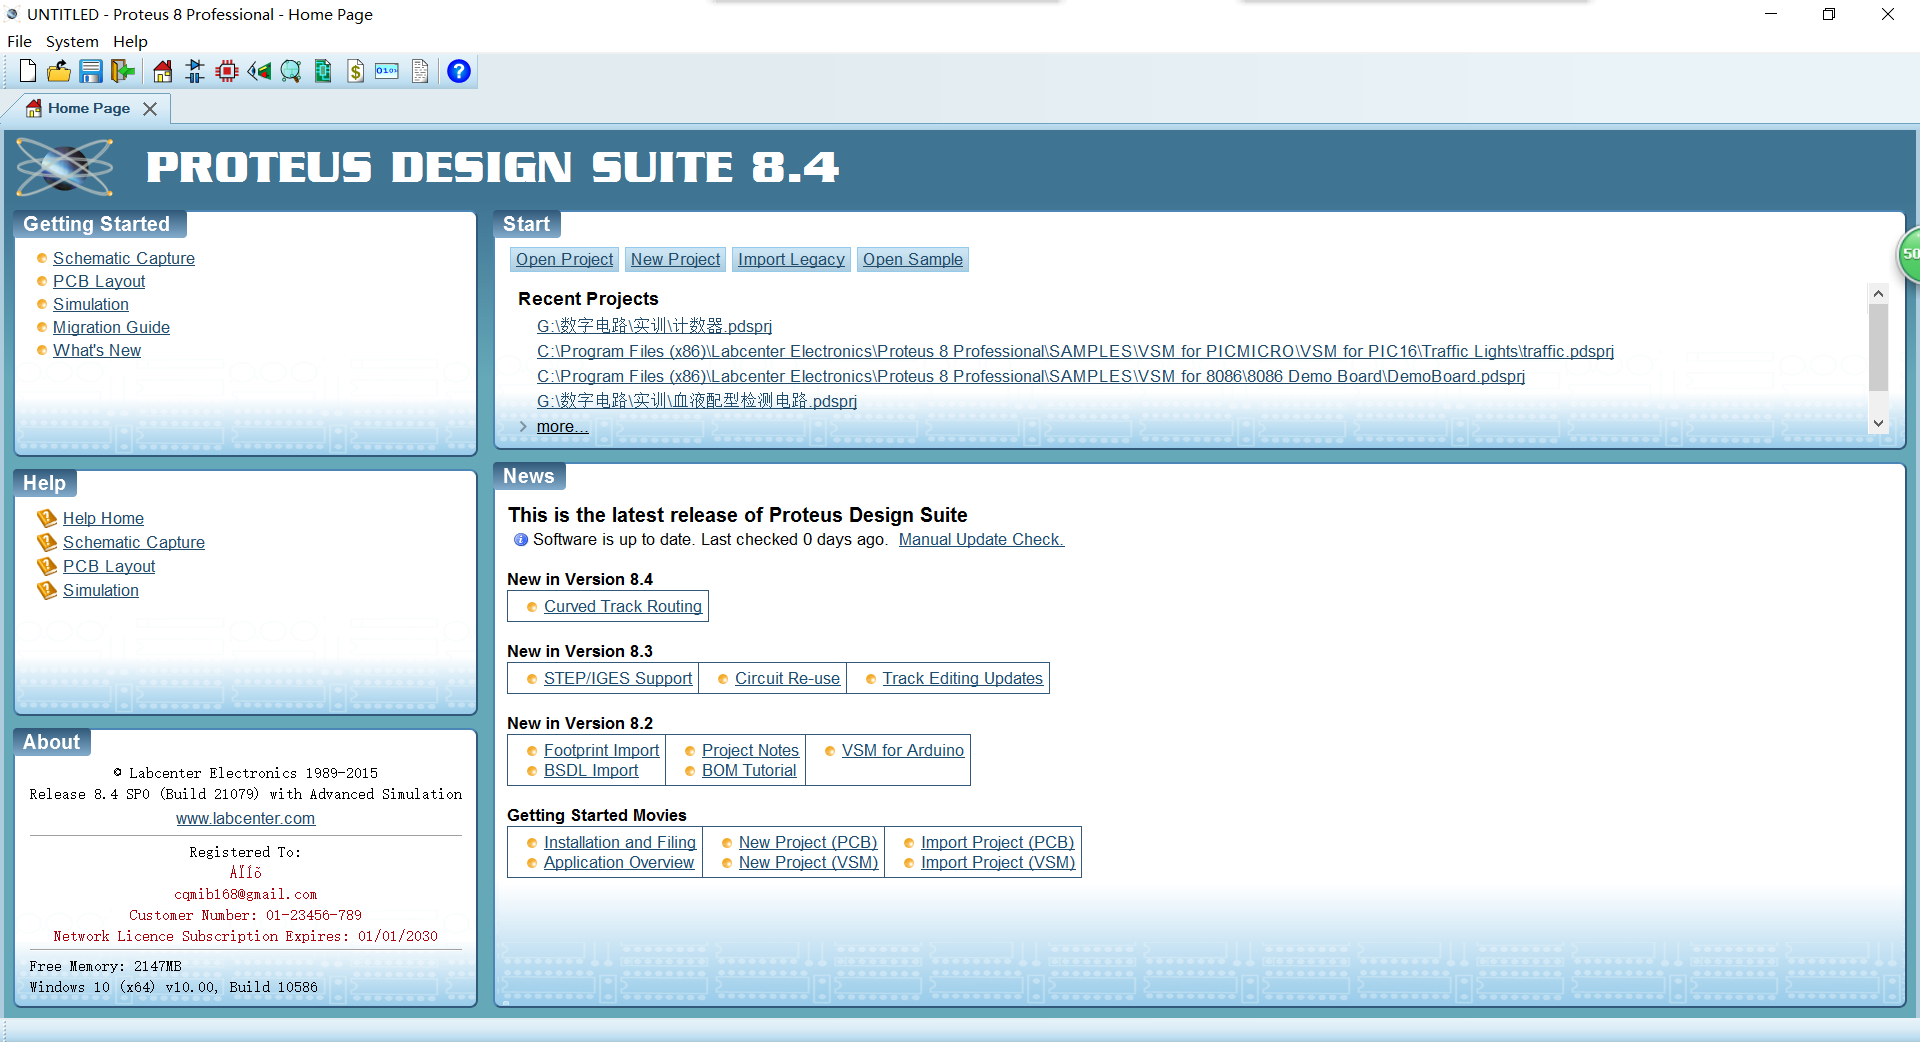Open the recent DemoBoard.pdsprj project

1031,376
